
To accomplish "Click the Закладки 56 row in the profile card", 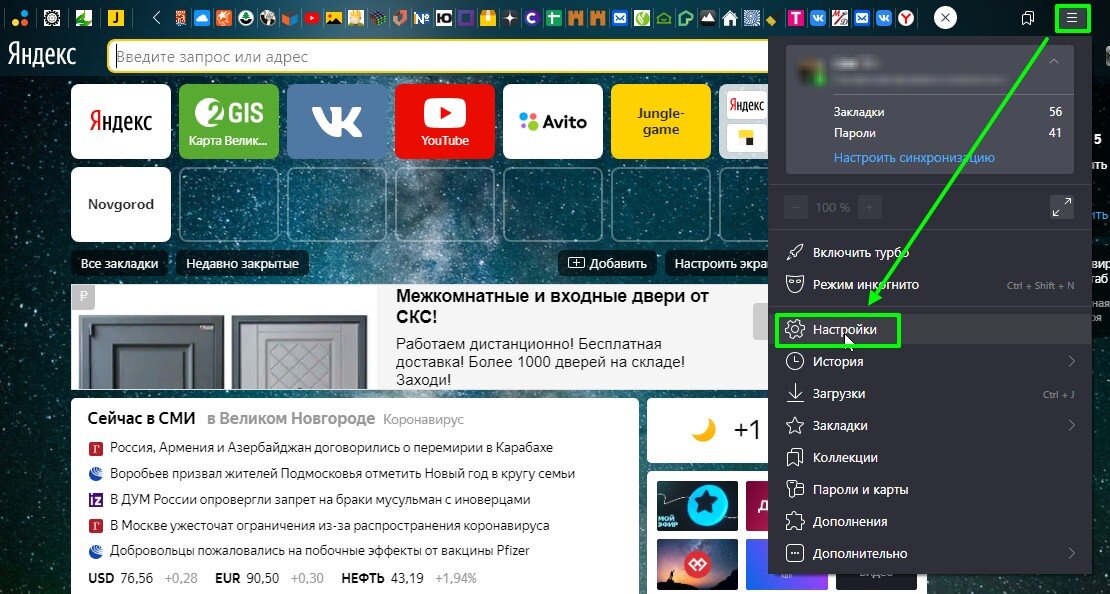I will (948, 112).
